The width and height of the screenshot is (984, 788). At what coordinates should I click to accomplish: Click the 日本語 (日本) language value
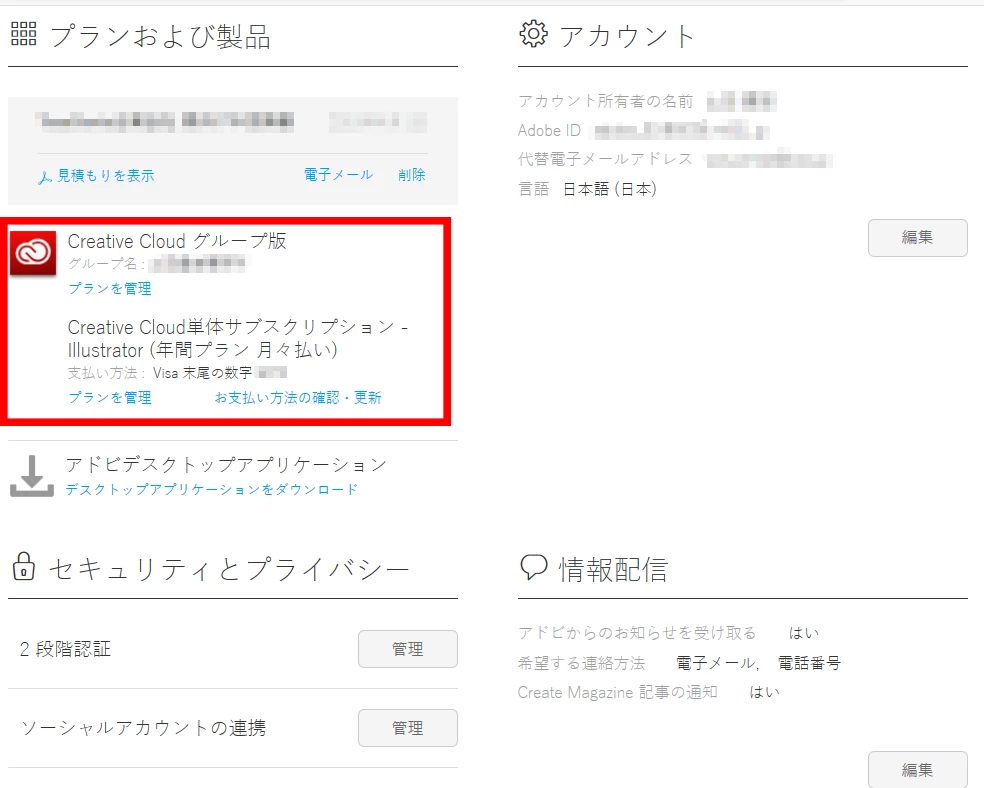(x=610, y=189)
